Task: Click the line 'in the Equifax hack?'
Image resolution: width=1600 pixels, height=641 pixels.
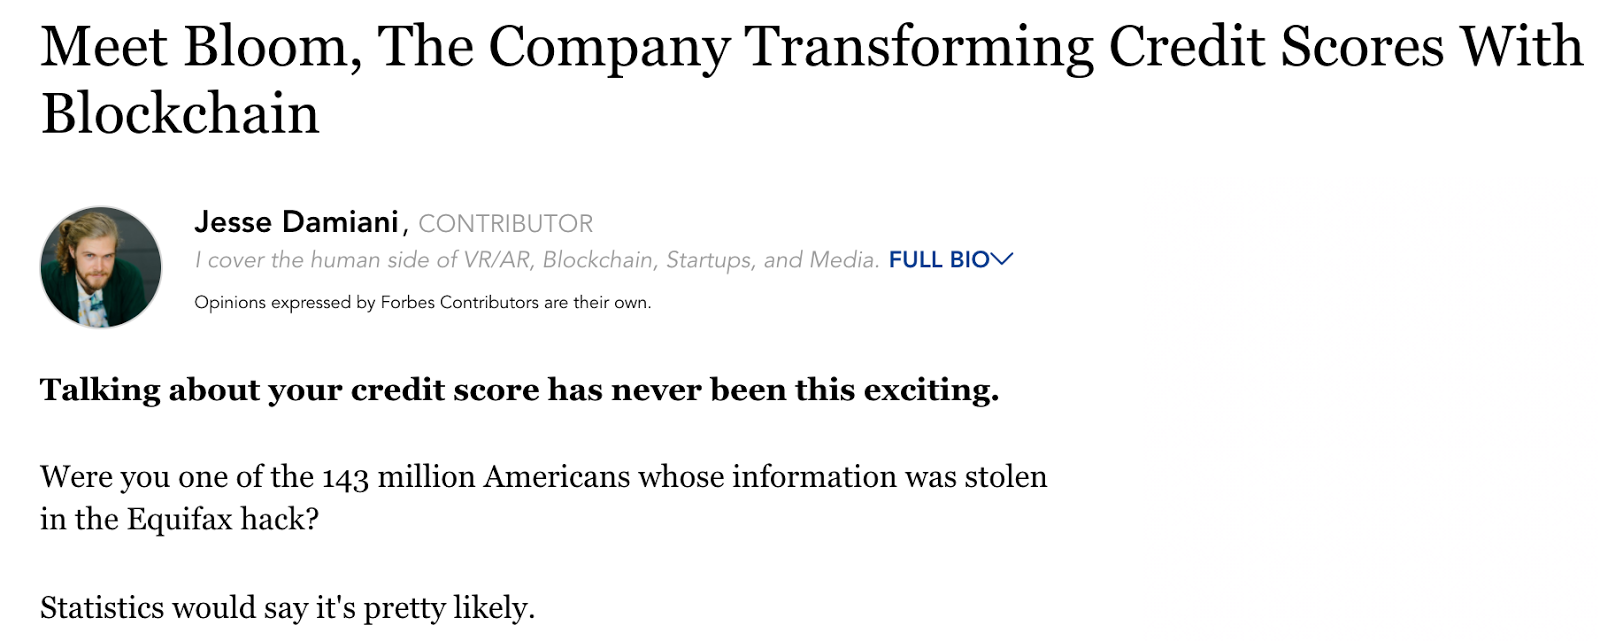Action: (179, 520)
